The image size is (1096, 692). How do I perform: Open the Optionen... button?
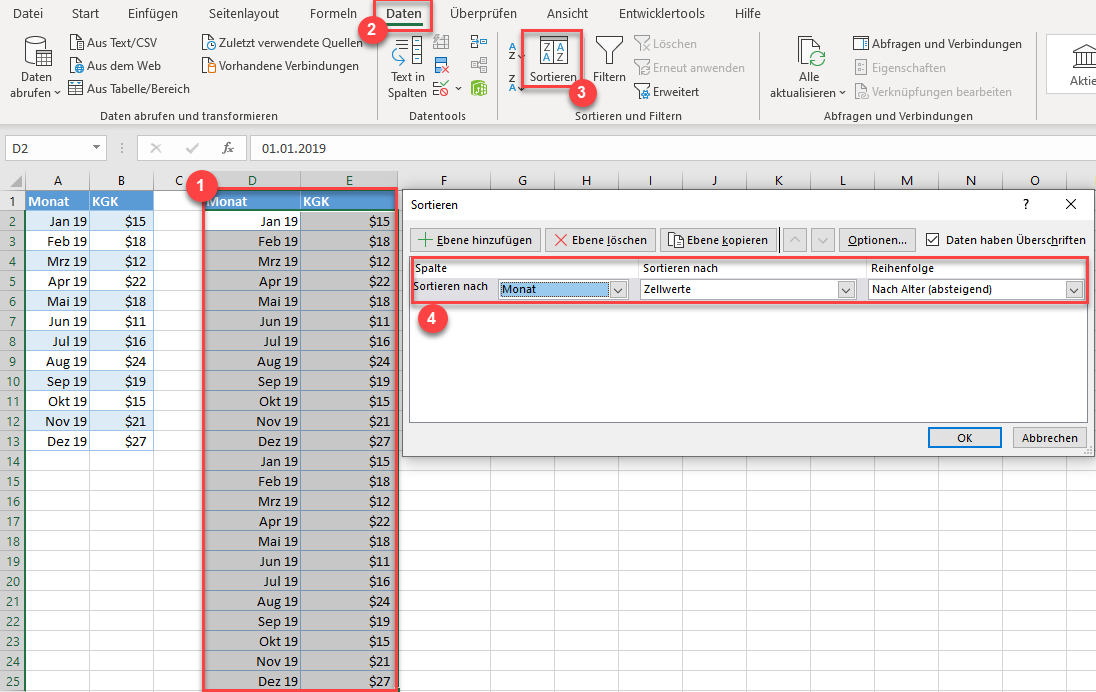pos(877,240)
